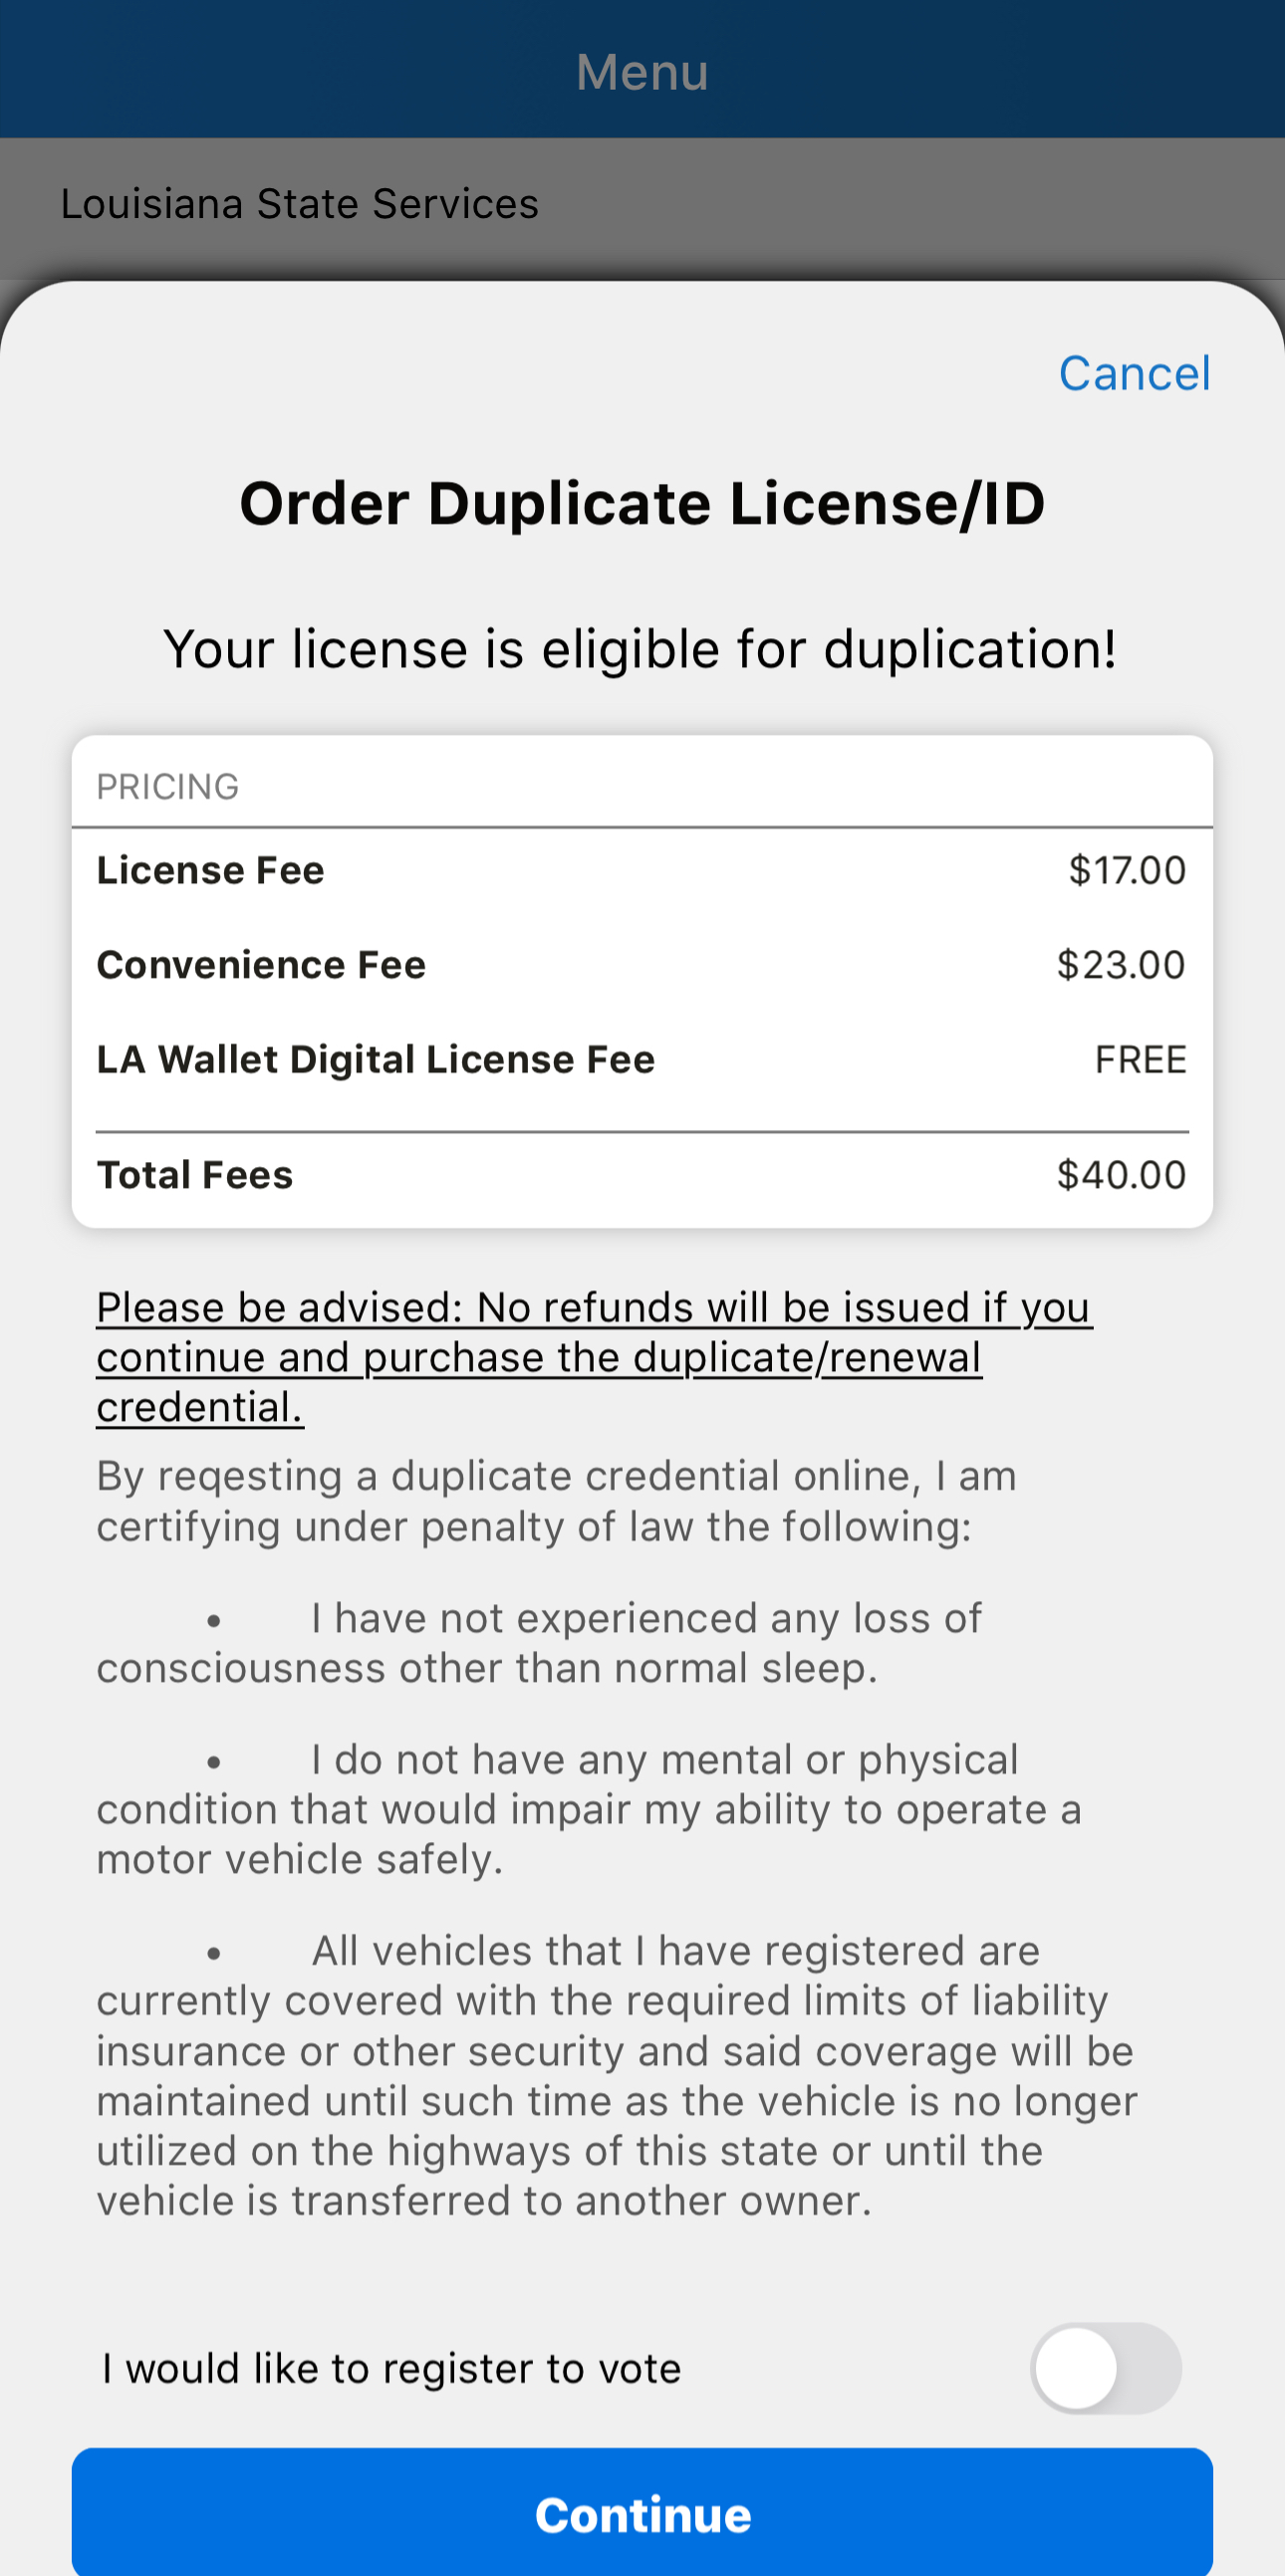Click the $23.00 convenience fee amount

point(1121,965)
